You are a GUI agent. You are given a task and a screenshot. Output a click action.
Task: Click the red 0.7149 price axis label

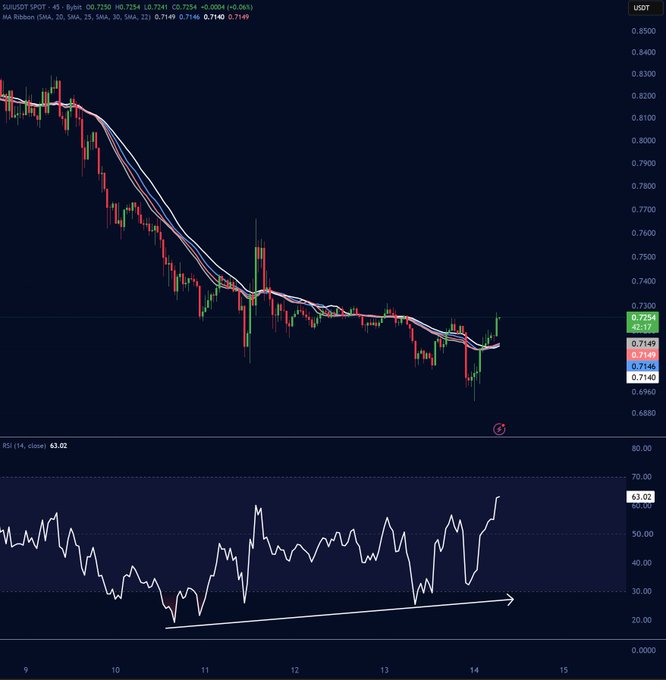point(643,355)
